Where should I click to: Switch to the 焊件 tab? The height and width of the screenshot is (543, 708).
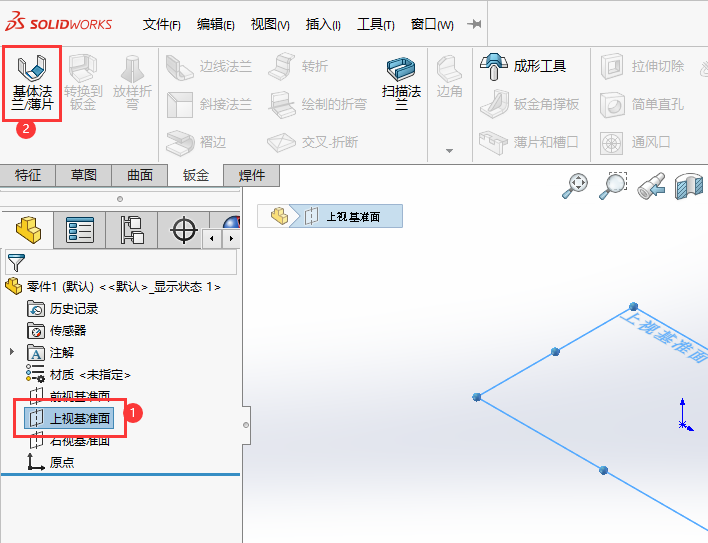(252, 175)
